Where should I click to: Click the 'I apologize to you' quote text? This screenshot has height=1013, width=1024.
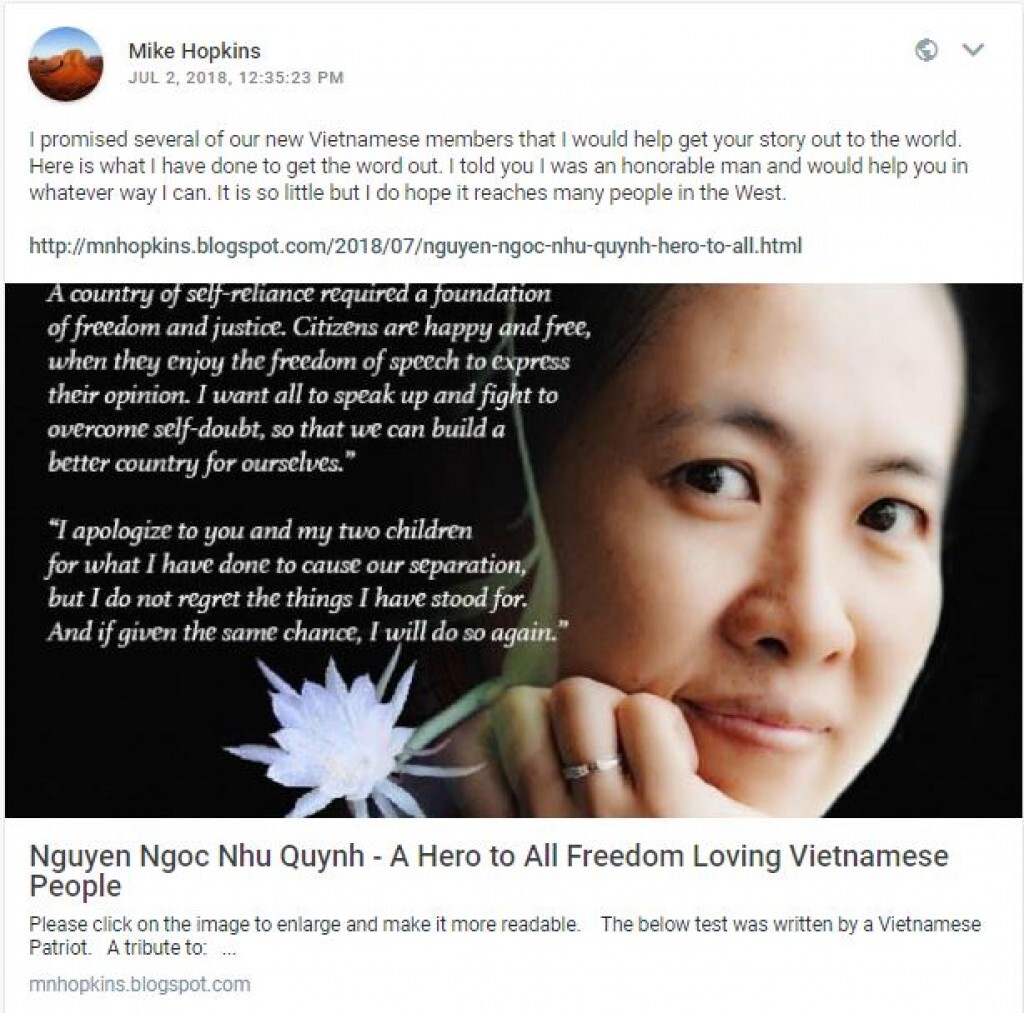(307, 581)
